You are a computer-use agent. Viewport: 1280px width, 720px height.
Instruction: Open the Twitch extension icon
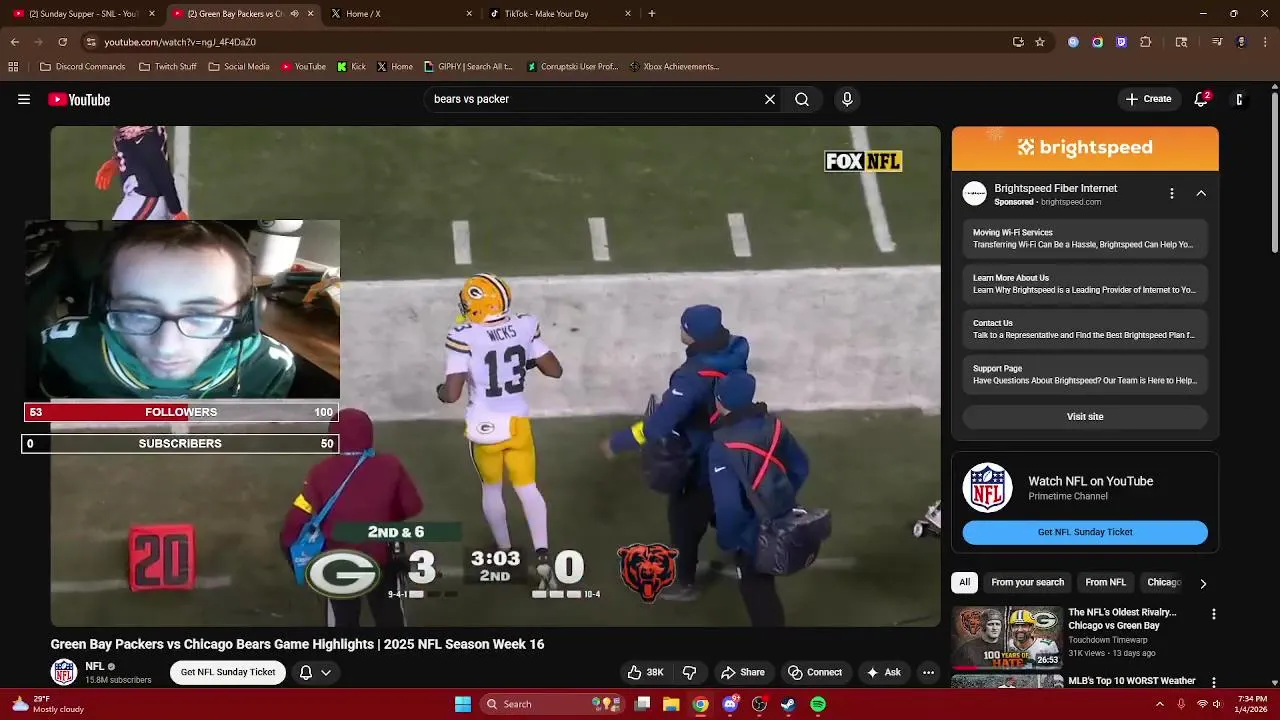click(1121, 42)
